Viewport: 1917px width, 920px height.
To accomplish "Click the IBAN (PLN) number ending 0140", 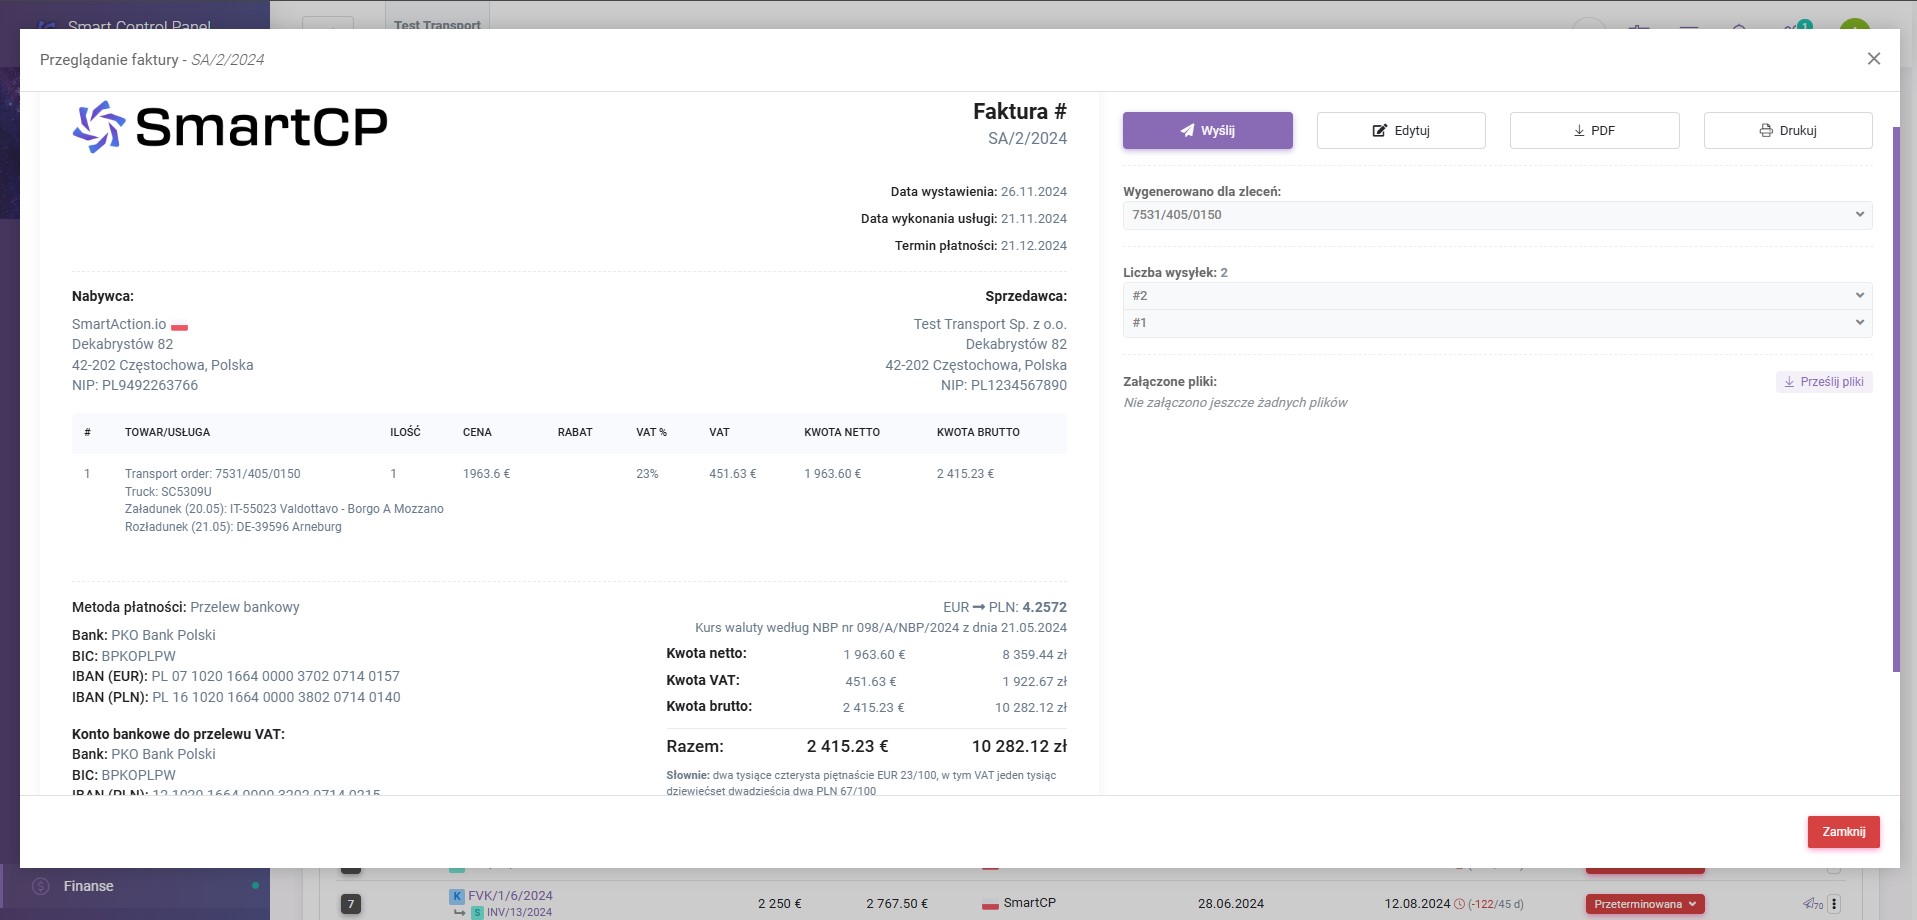I will tap(276, 698).
